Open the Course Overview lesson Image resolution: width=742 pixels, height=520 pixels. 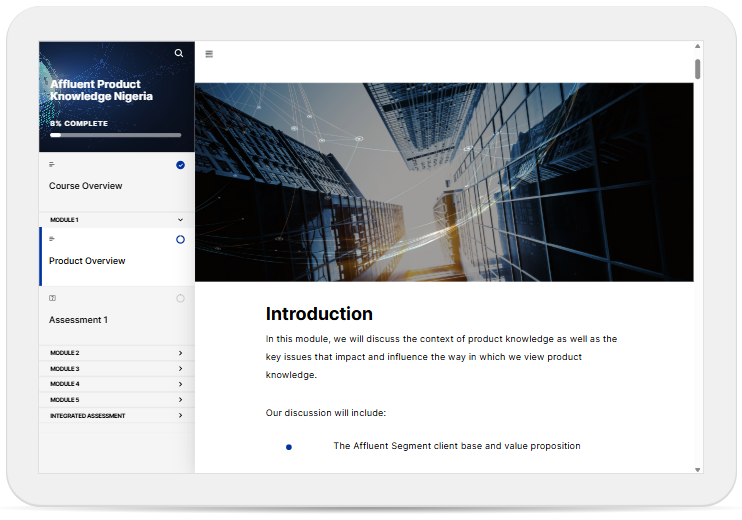click(117, 182)
